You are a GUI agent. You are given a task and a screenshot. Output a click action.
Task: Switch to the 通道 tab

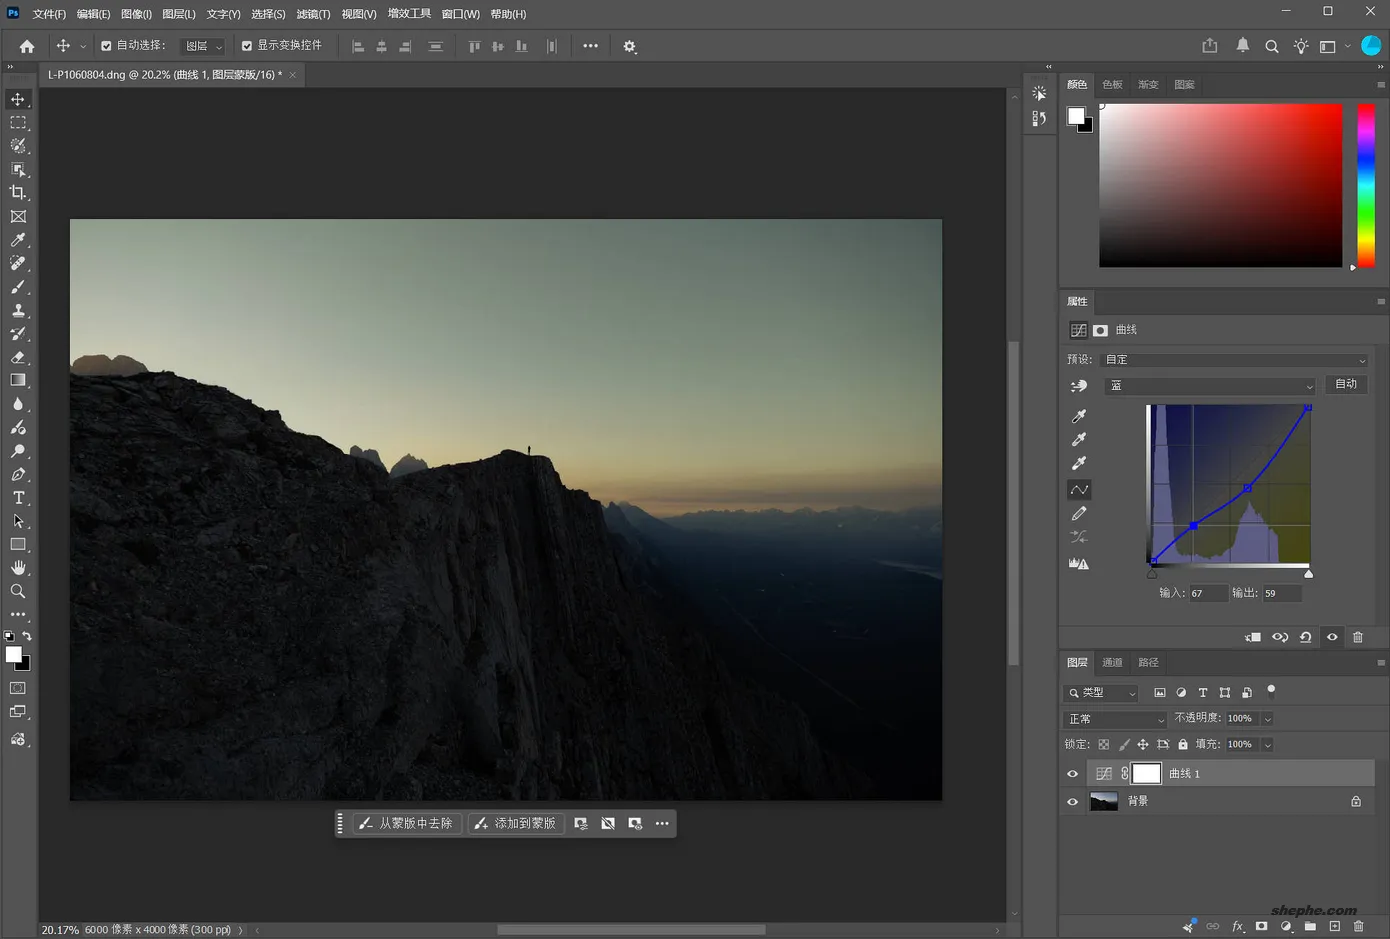click(1112, 663)
